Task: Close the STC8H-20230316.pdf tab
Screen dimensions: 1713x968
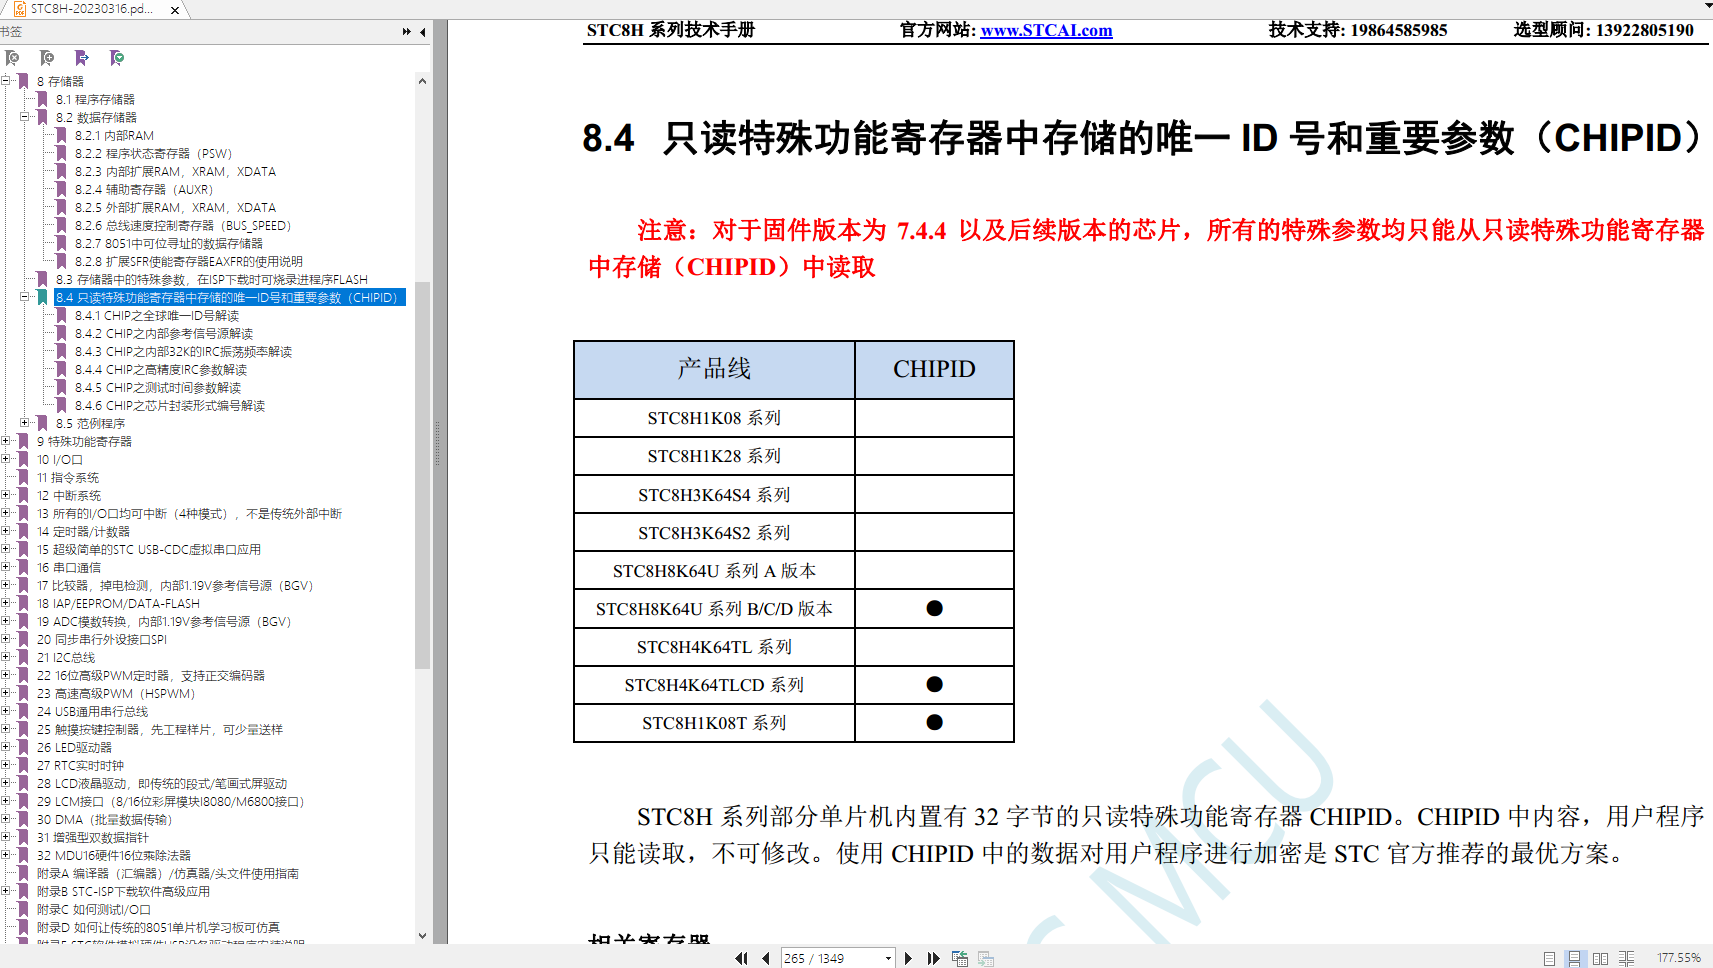Action: coord(175,10)
